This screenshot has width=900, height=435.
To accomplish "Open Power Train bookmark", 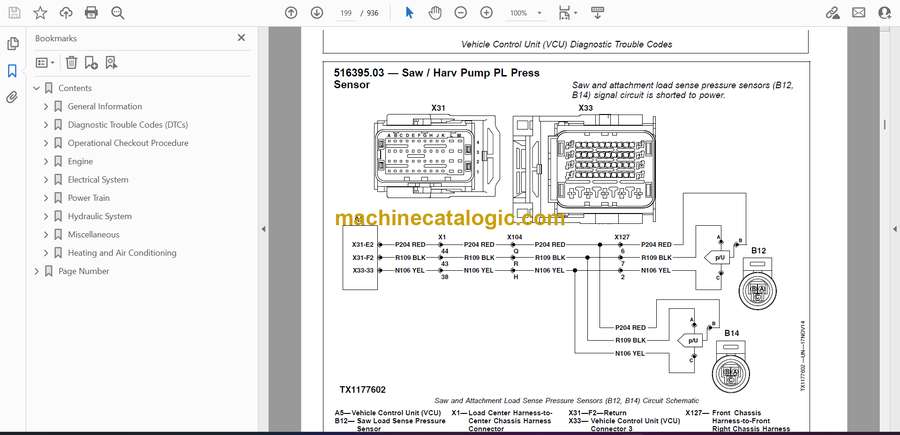I will coord(88,198).
